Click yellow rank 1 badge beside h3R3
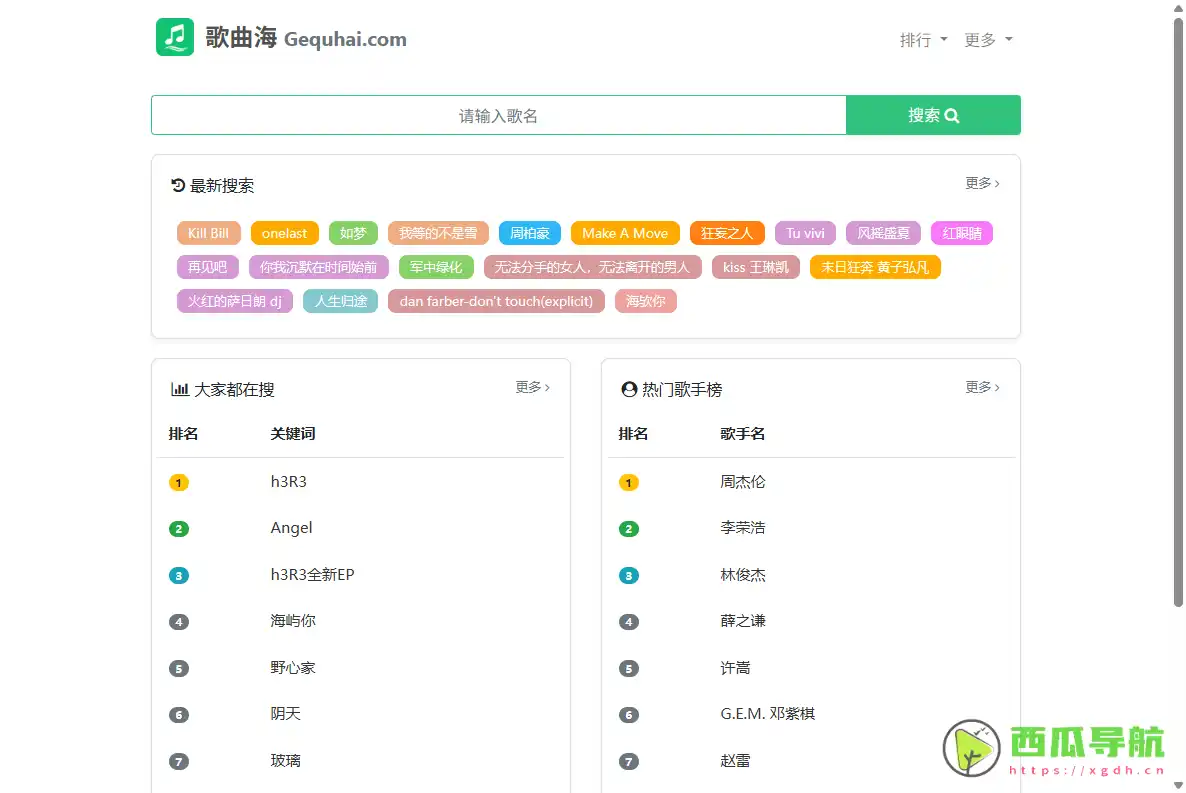This screenshot has width=1186, height=793. click(x=179, y=483)
